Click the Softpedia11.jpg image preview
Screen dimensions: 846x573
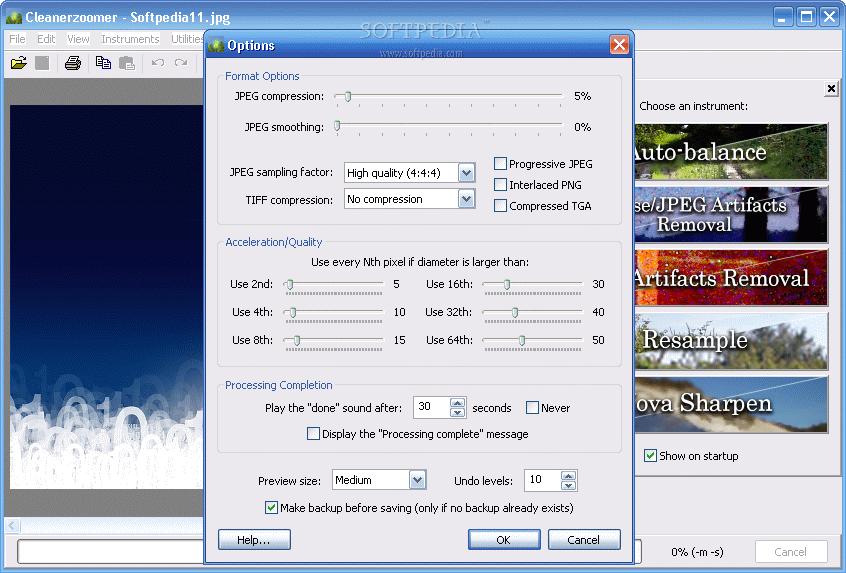pyautogui.click(x=106, y=297)
